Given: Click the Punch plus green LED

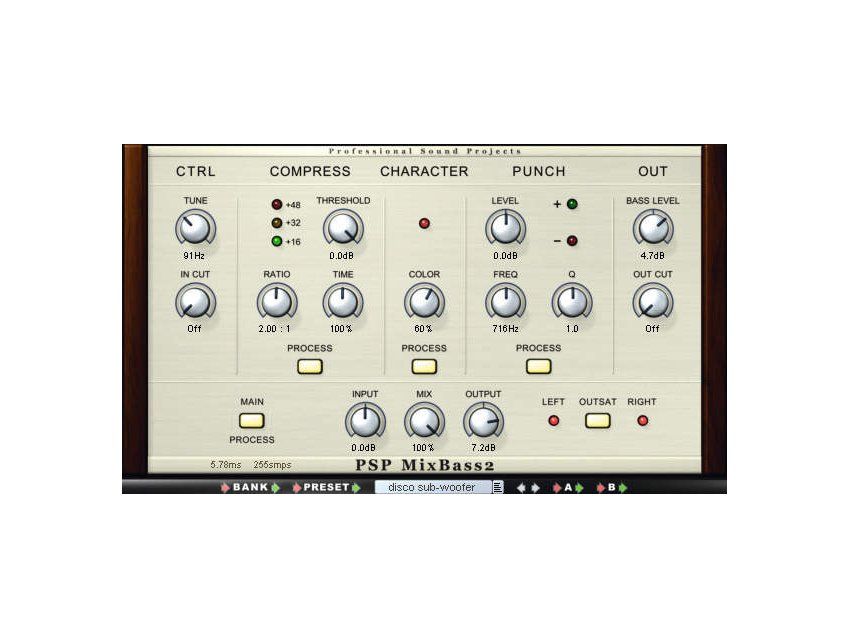Looking at the screenshot, I should 572,204.
